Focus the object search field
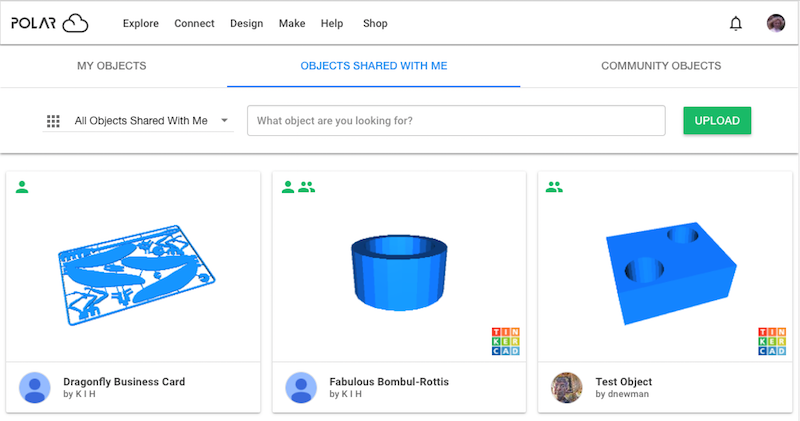The image size is (800, 421). pyautogui.click(x=456, y=121)
